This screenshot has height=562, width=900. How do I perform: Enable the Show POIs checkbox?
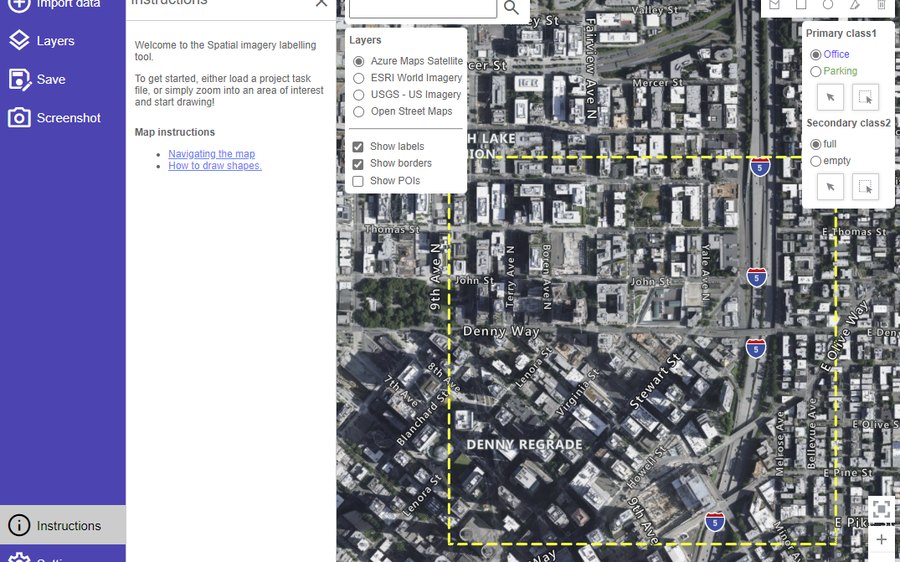coord(358,181)
